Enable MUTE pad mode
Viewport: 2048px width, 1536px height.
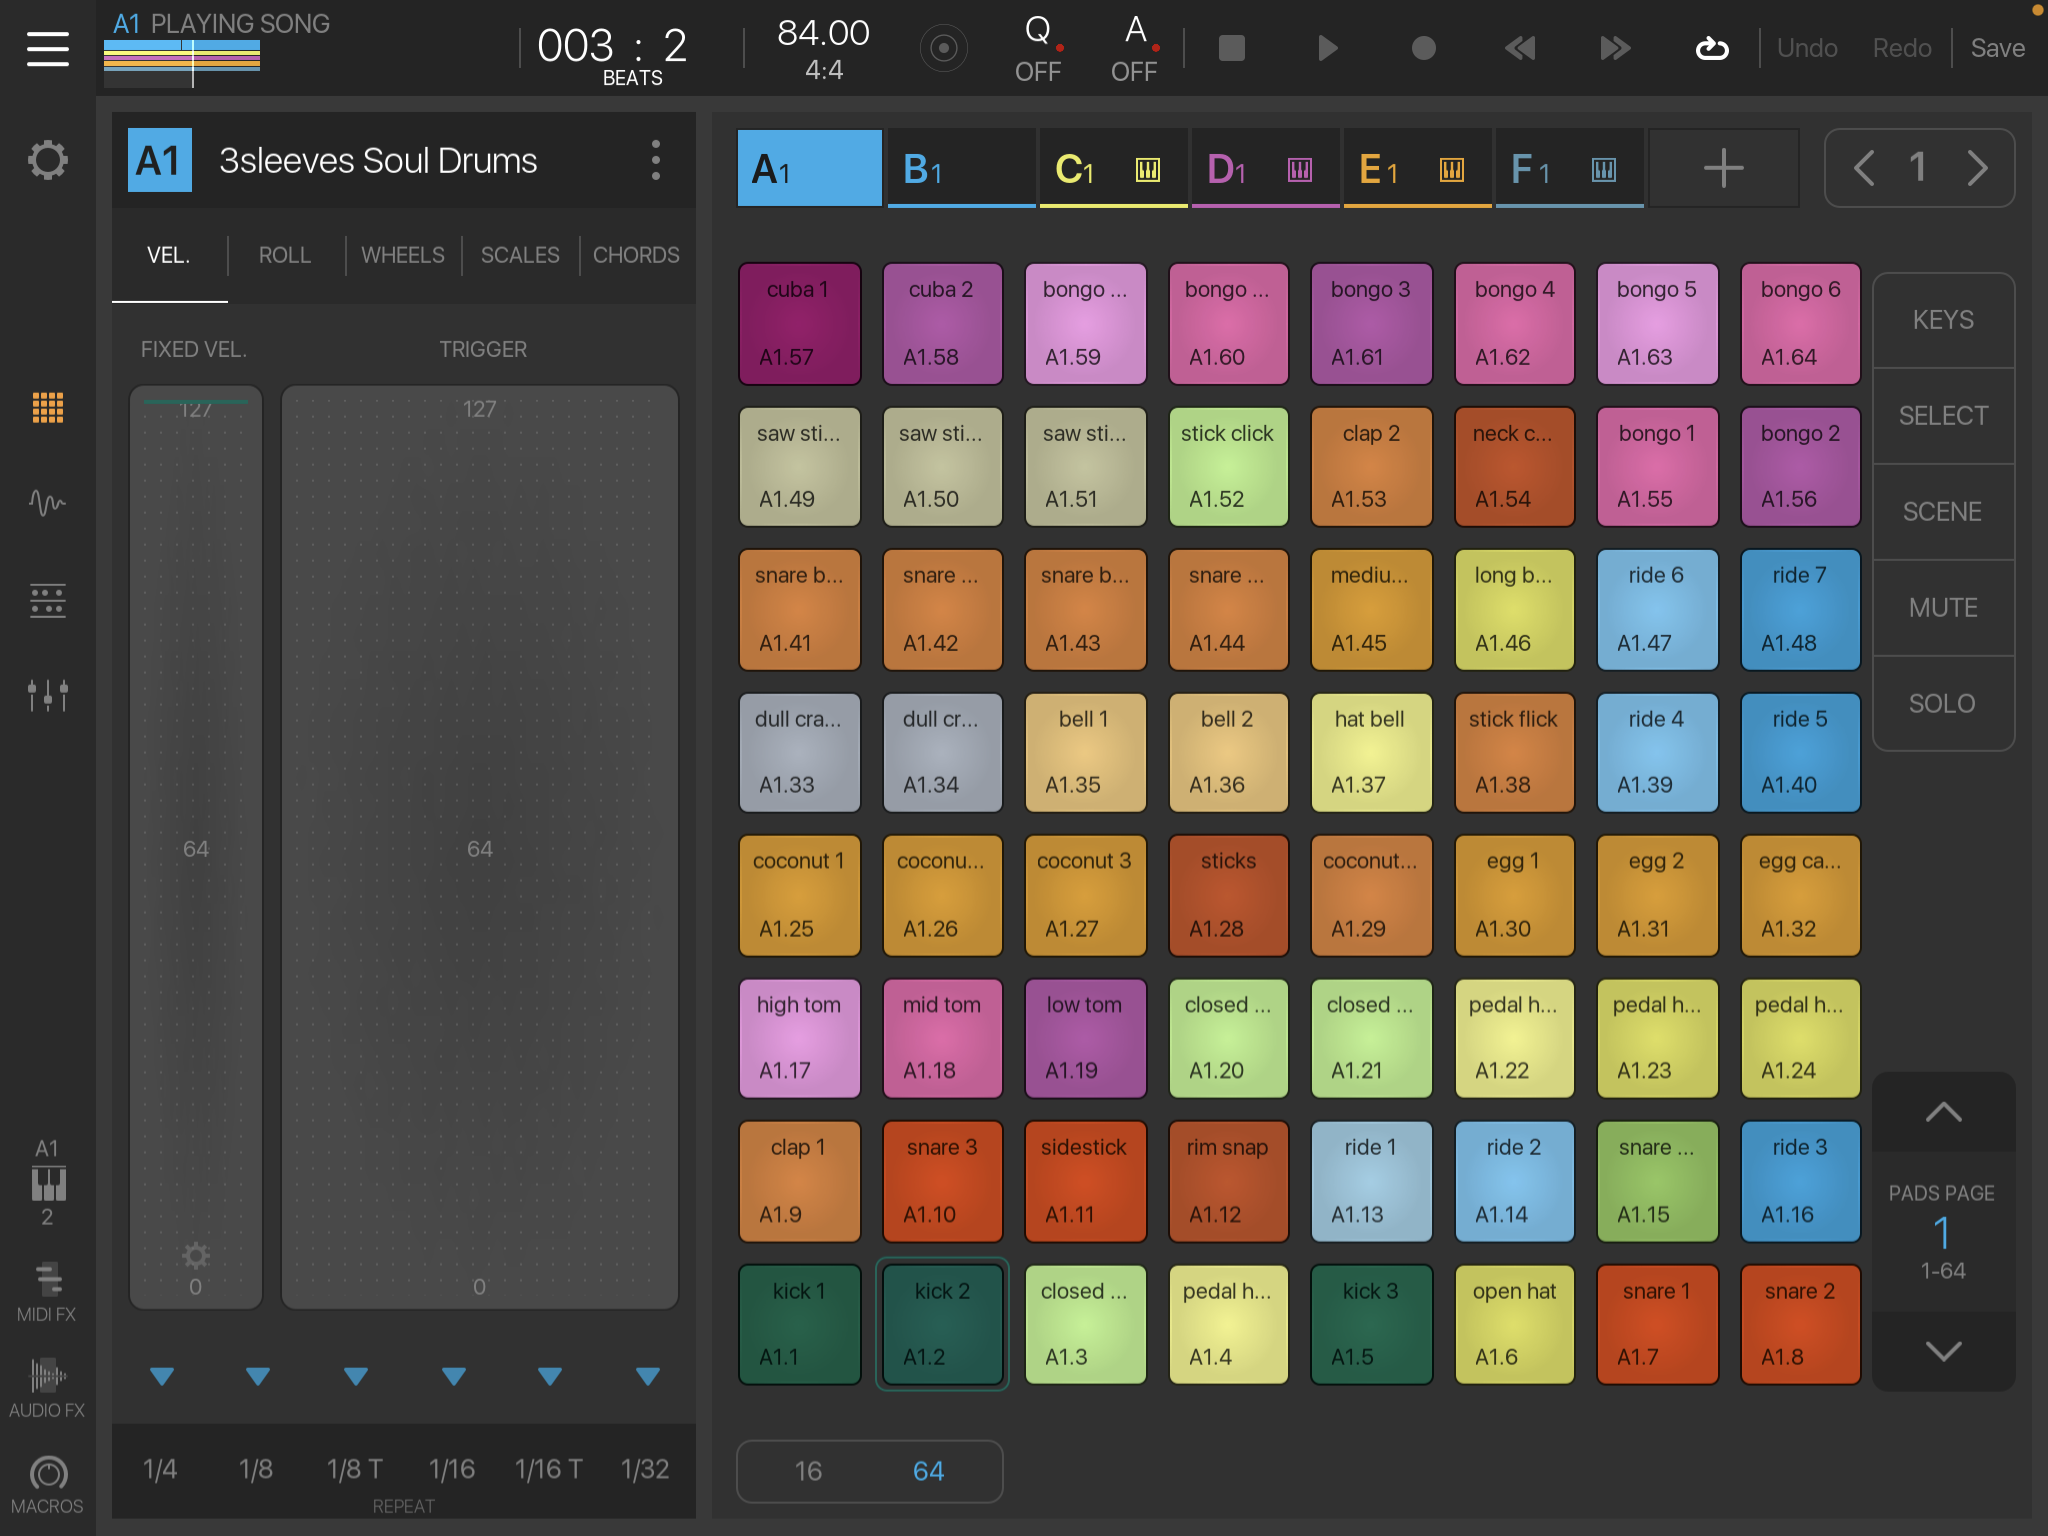click(x=1943, y=608)
